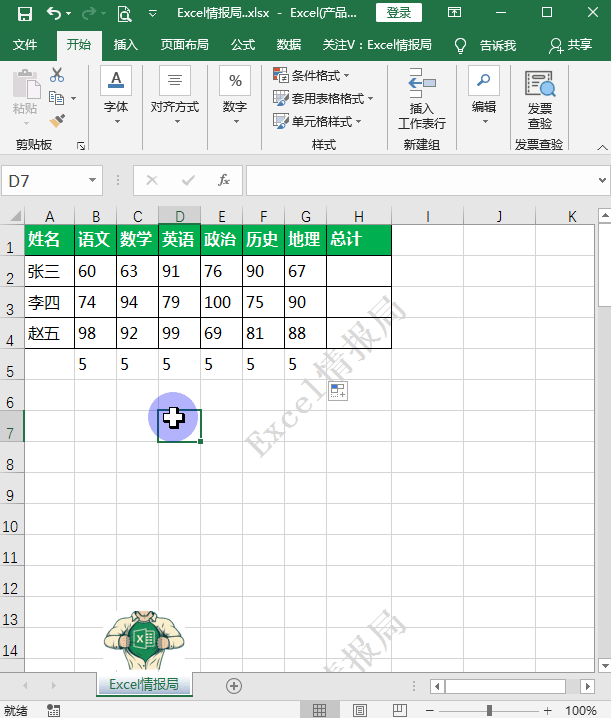Image resolution: width=611 pixels, height=718 pixels.
Task: Click the macro recording status bar icon
Action: 53,710
